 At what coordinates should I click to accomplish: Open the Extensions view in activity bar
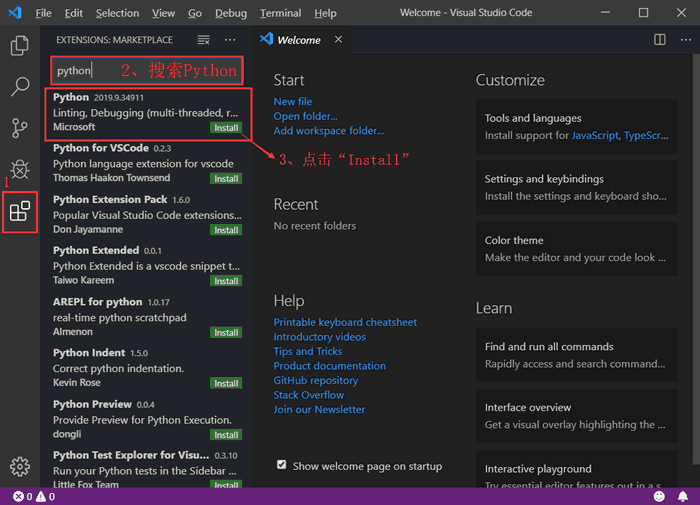(x=19, y=211)
